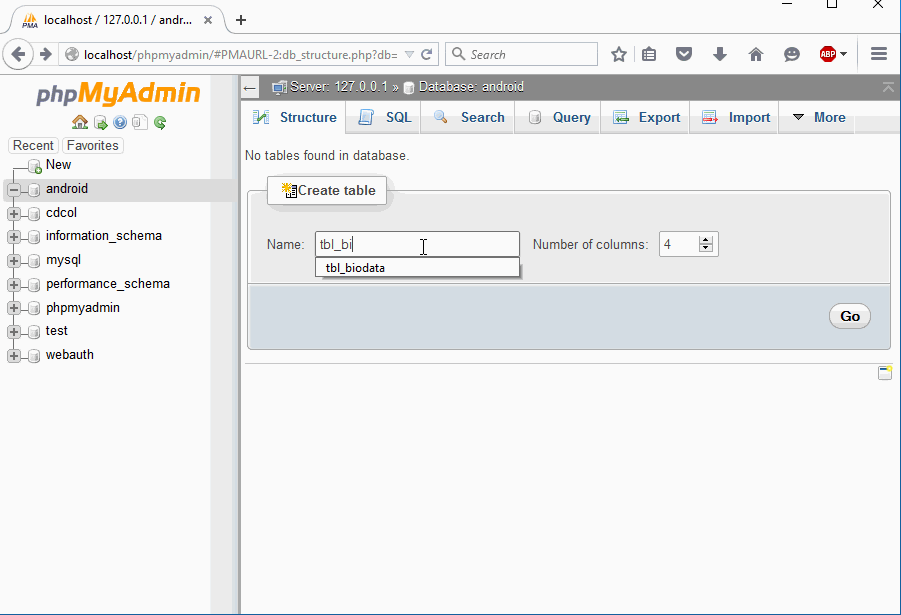Expand the webauth database node
This screenshot has width=901, height=615.
[x=14, y=356]
